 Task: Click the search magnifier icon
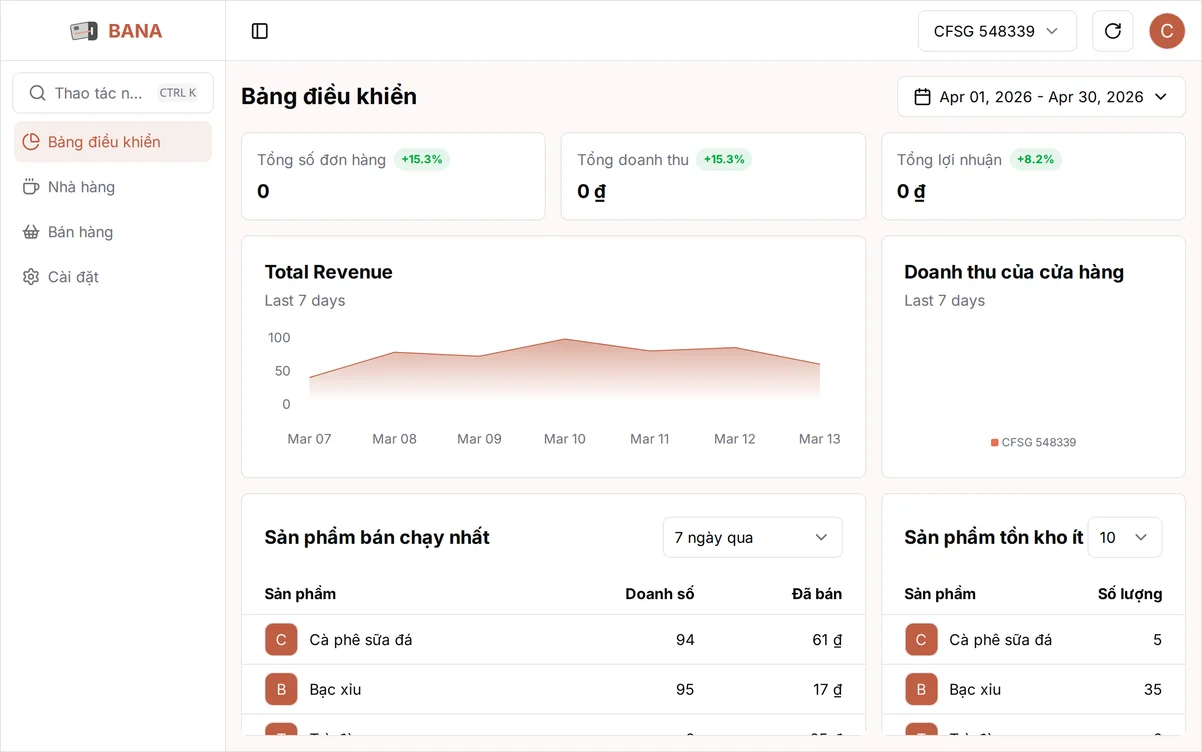click(x=37, y=93)
